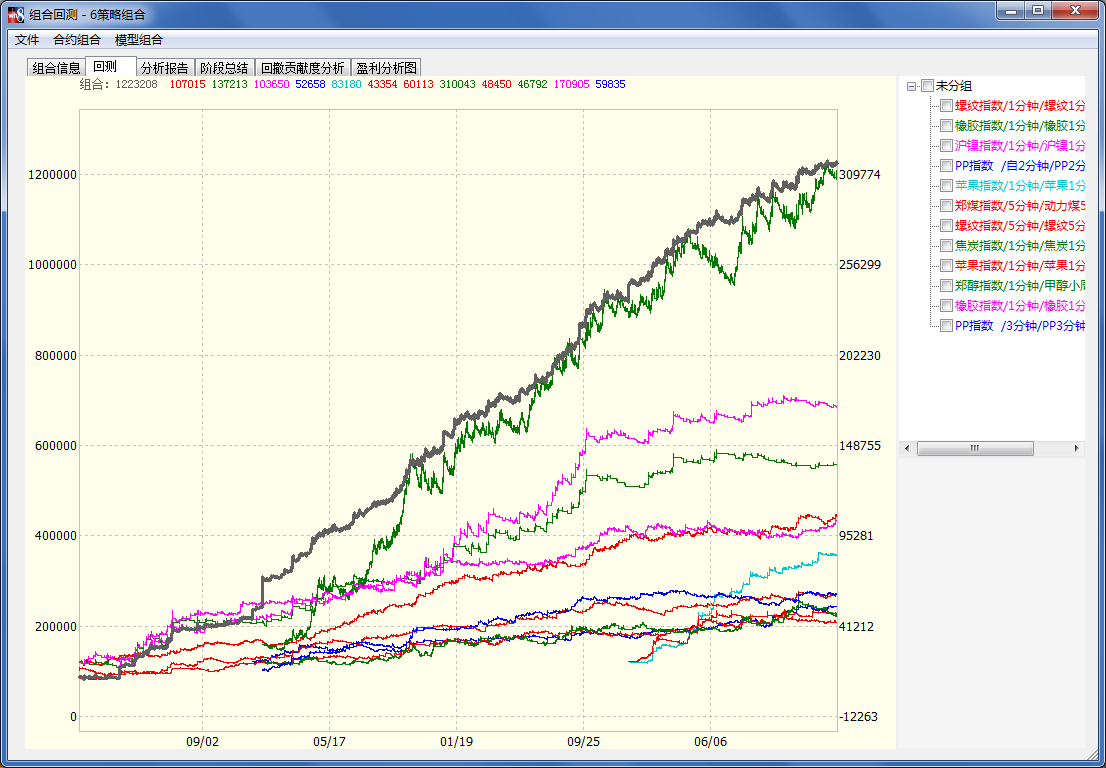This screenshot has height=768, width=1106.
Task: Open the 合约组合 menu
Action: 77,40
